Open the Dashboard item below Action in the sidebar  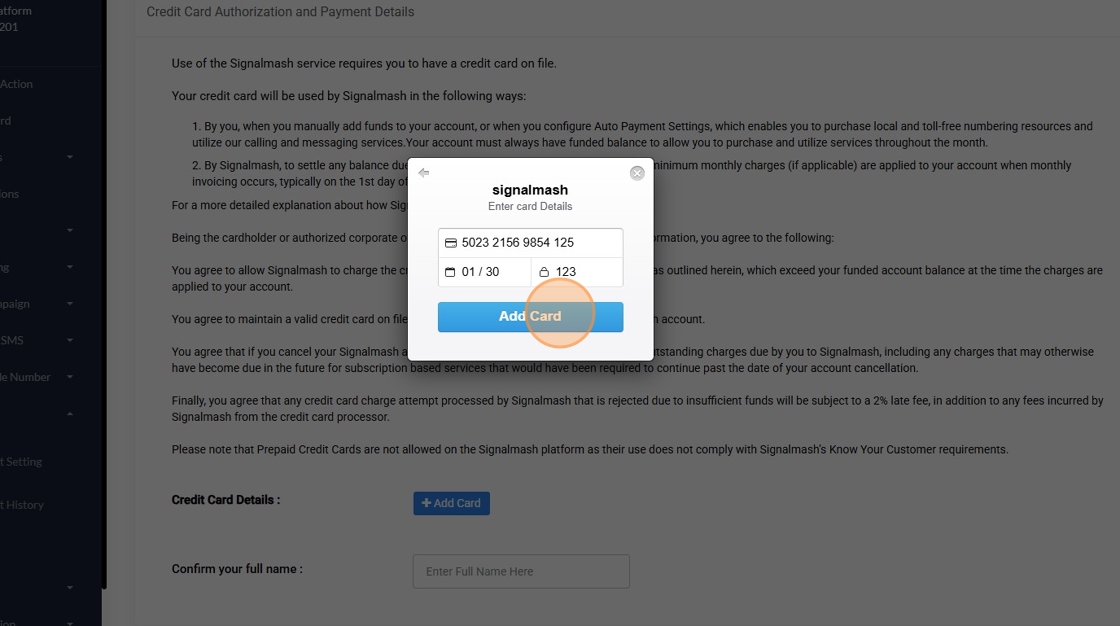tap(6, 120)
